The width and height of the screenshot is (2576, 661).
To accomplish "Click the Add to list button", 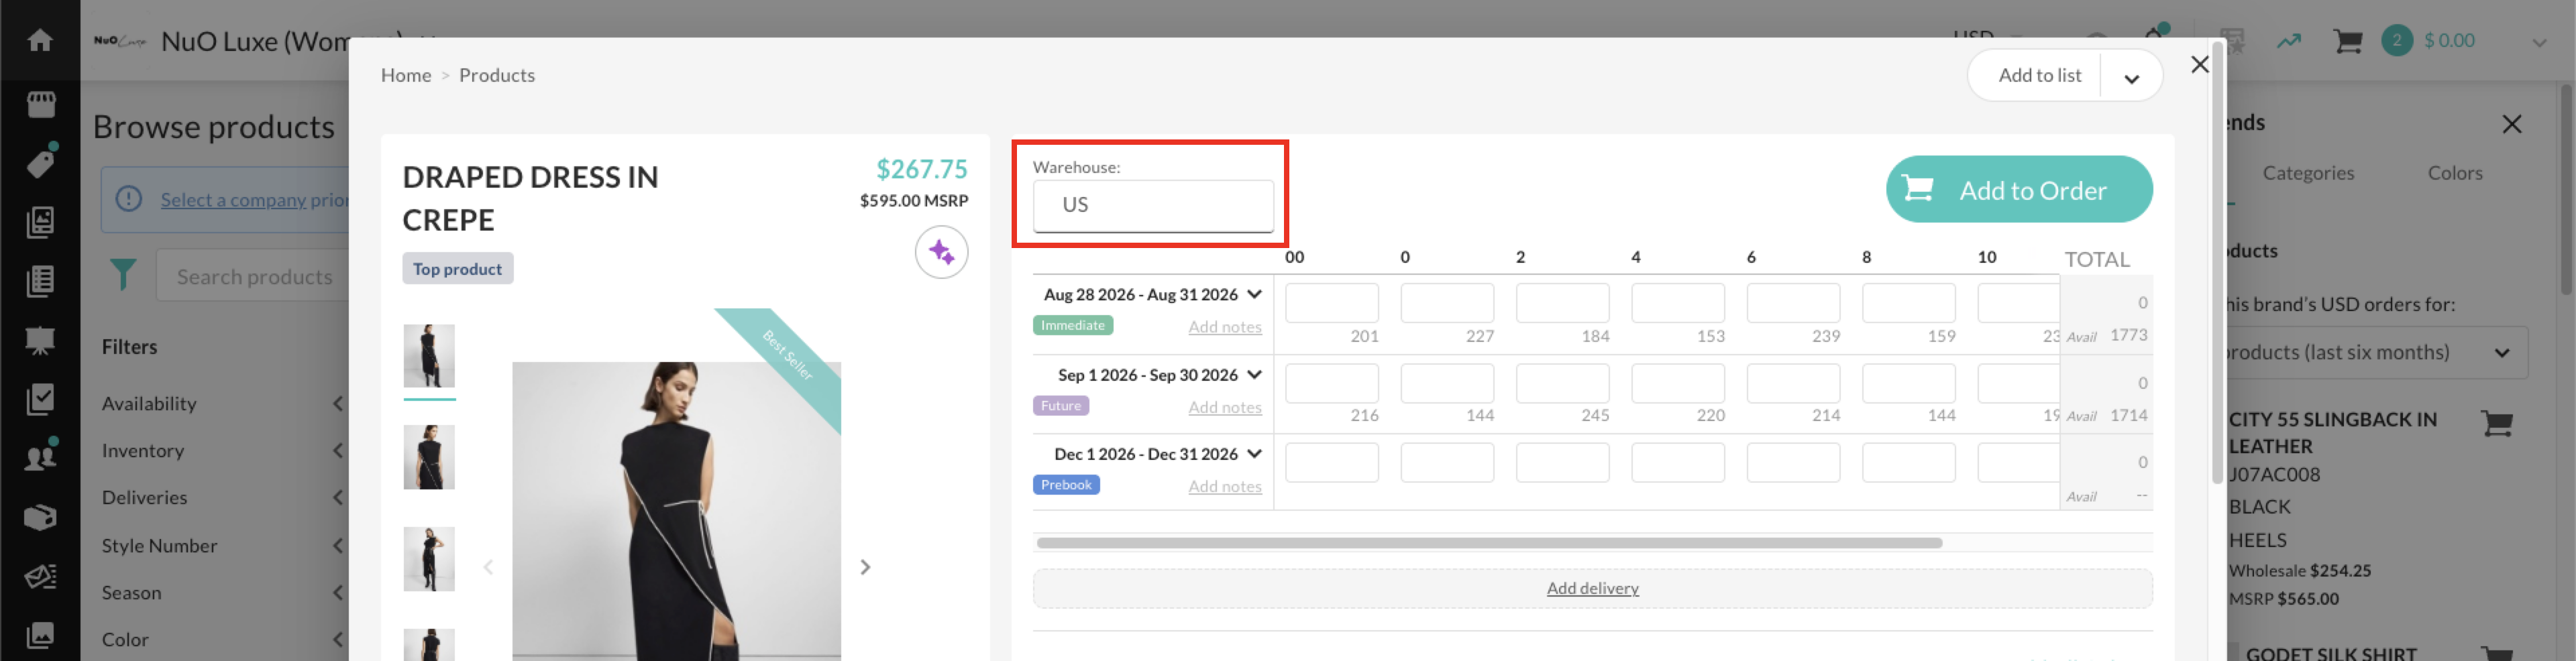I will 2039,75.
